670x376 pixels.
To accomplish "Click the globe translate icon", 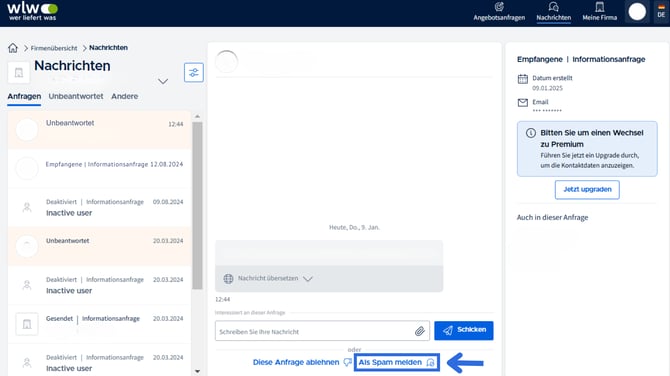I will click(x=228, y=279).
